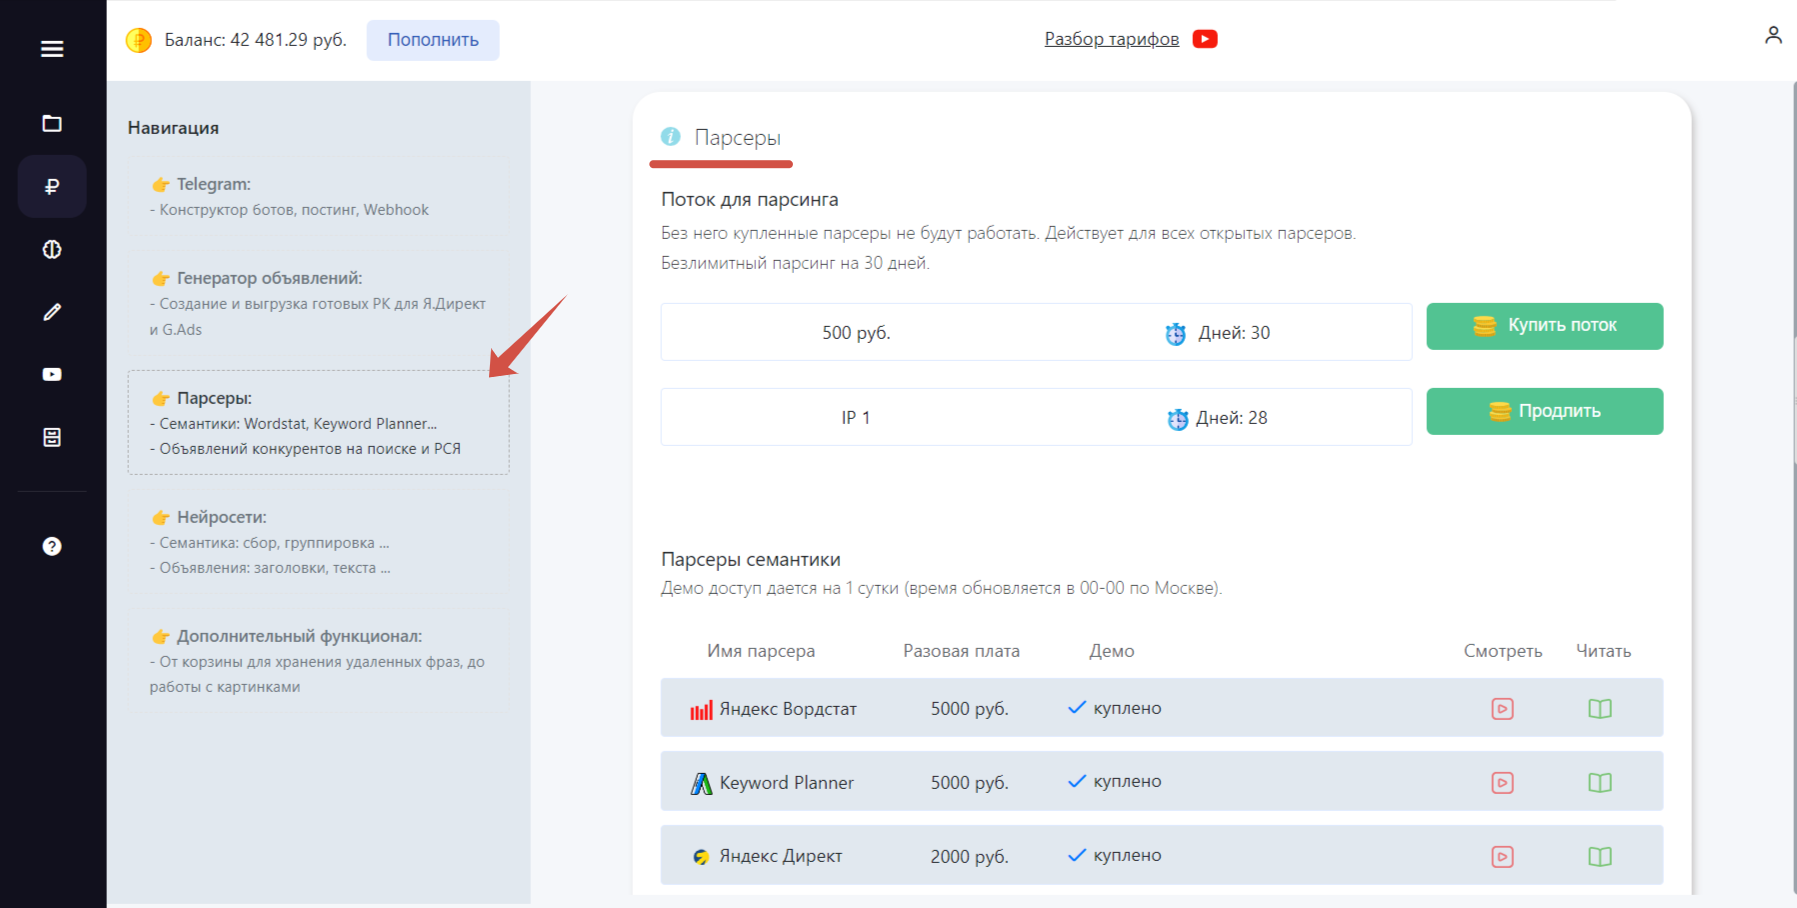This screenshot has height=908, width=1797.
Task: Click the brain icon in sidebar
Action: click(52, 249)
